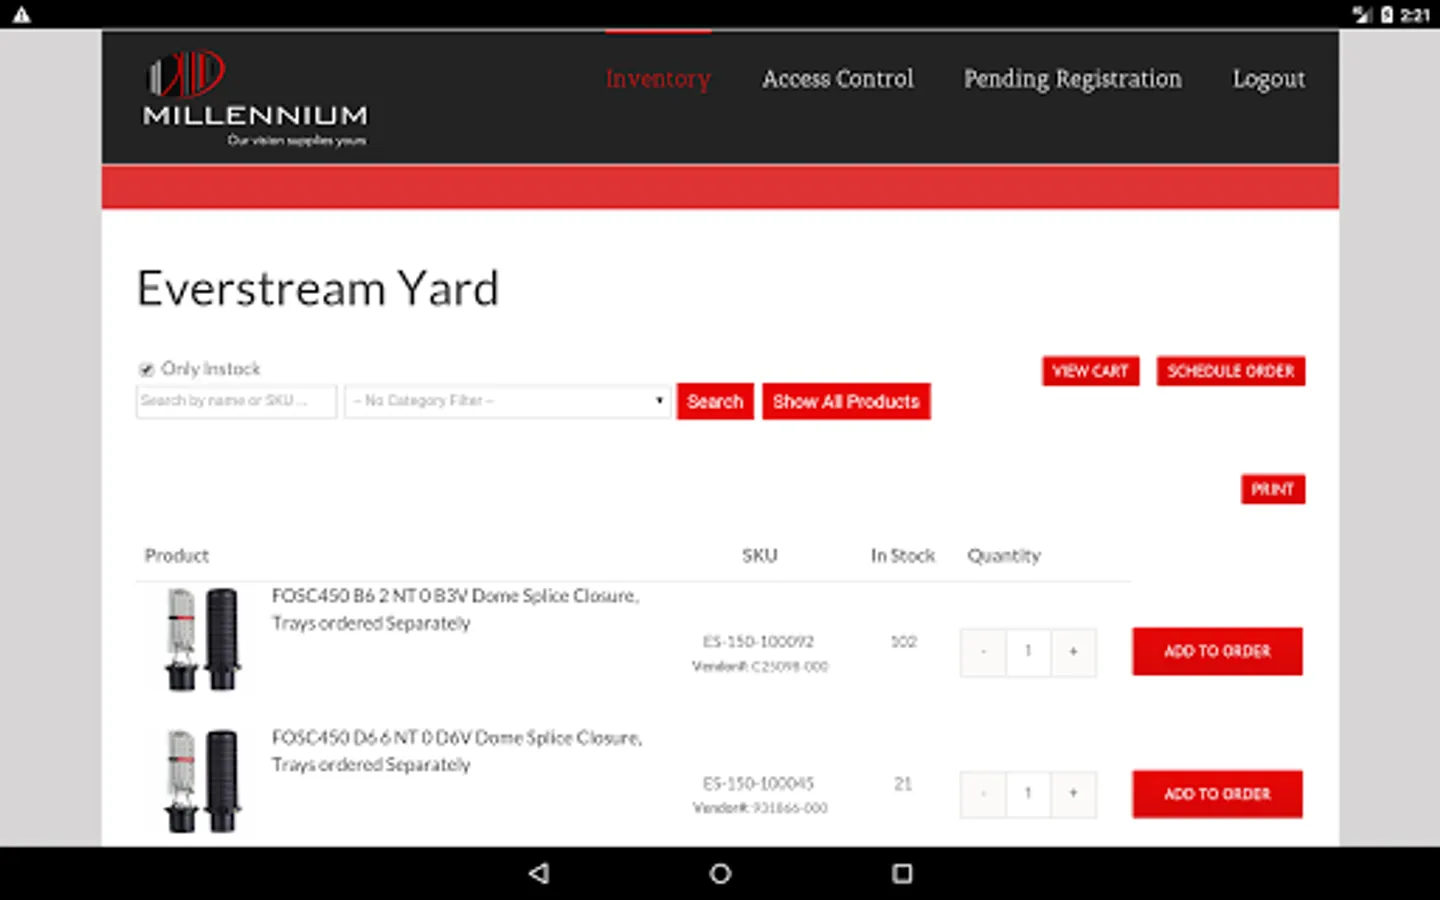The width and height of the screenshot is (1440, 900).
Task: Click SKU text ES-150-100092
Action: (x=758, y=642)
